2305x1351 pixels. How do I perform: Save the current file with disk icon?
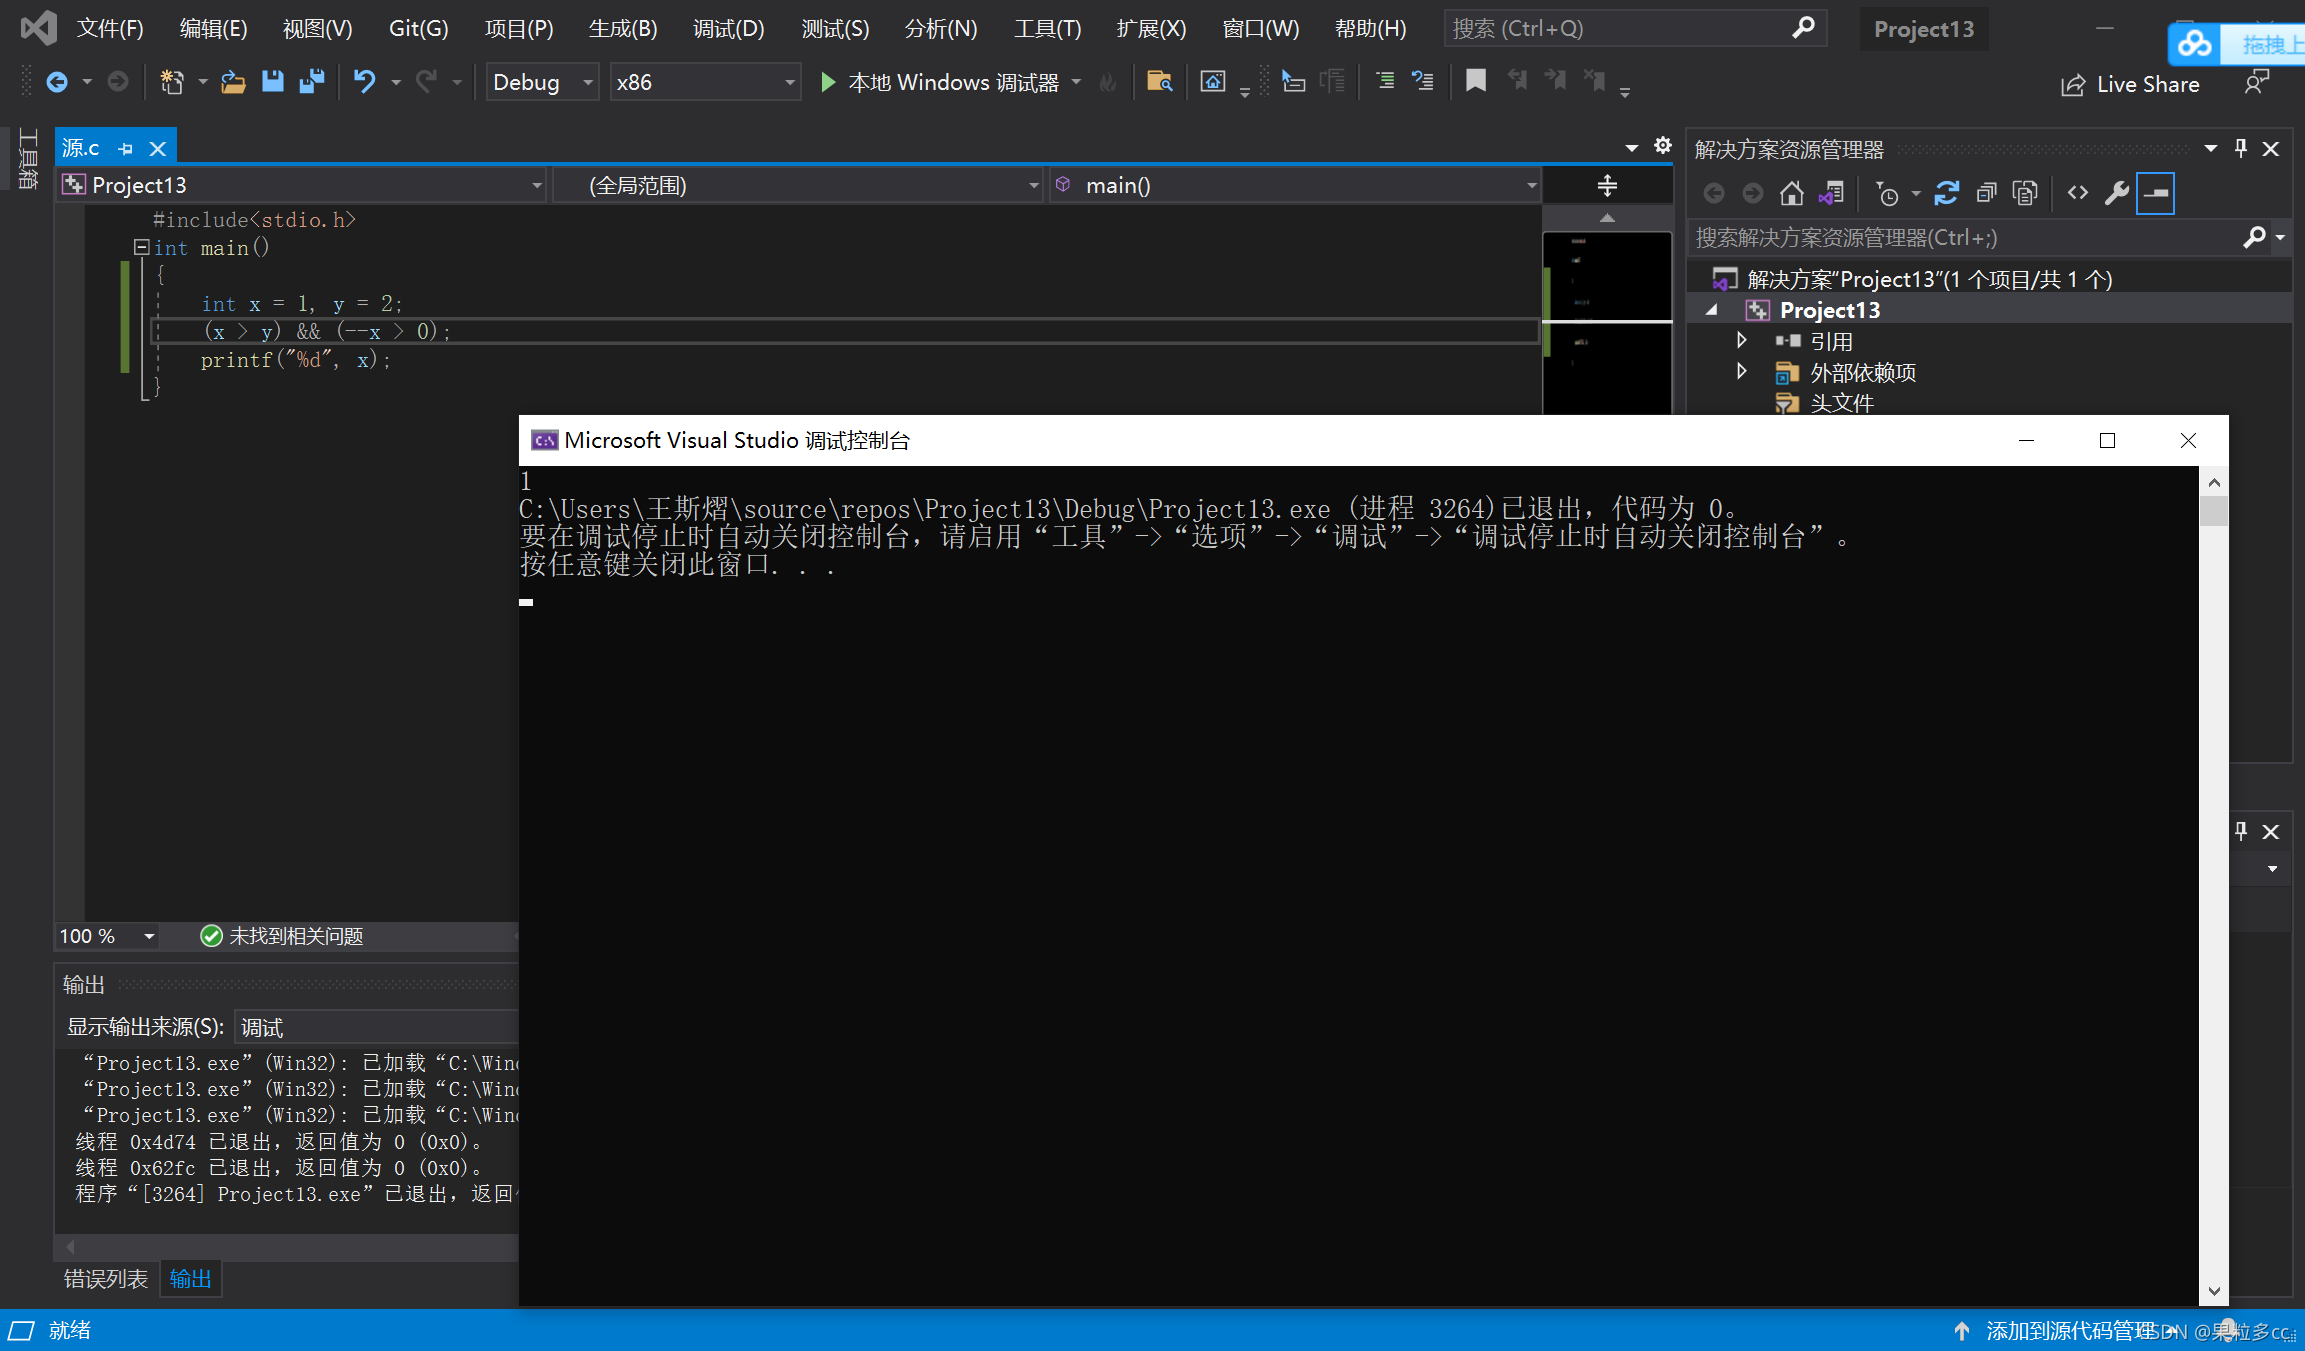coord(272,82)
